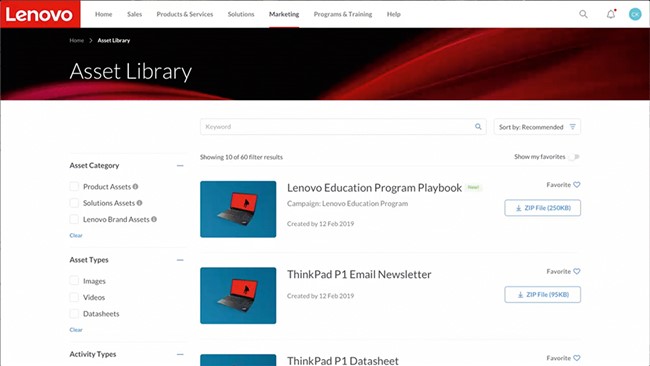The height and width of the screenshot is (366, 650).
Task: Open the header search icon
Action: (583, 14)
